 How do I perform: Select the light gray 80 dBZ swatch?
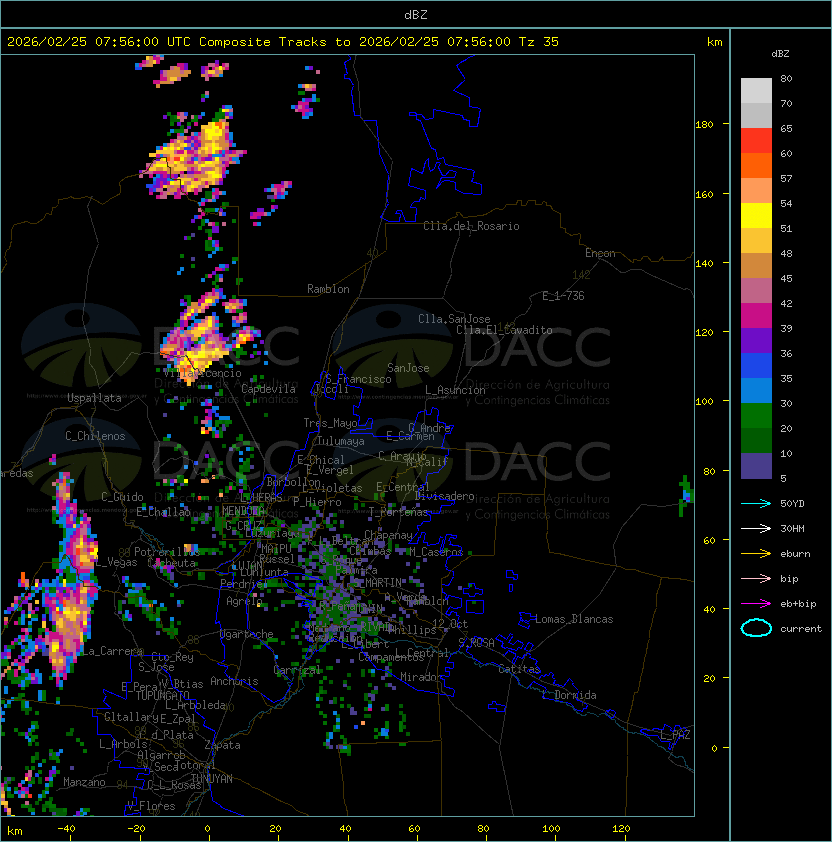(x=756, y=91)
